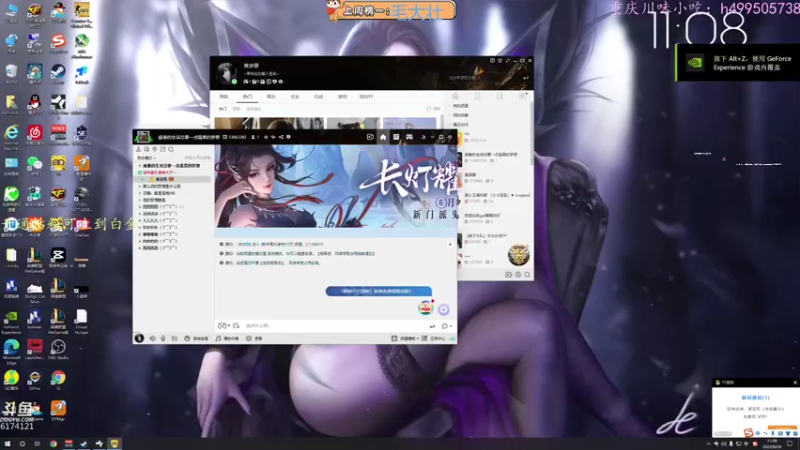
Task: Click the search icon at YY main window bottom
Action: tap(527, 274)
